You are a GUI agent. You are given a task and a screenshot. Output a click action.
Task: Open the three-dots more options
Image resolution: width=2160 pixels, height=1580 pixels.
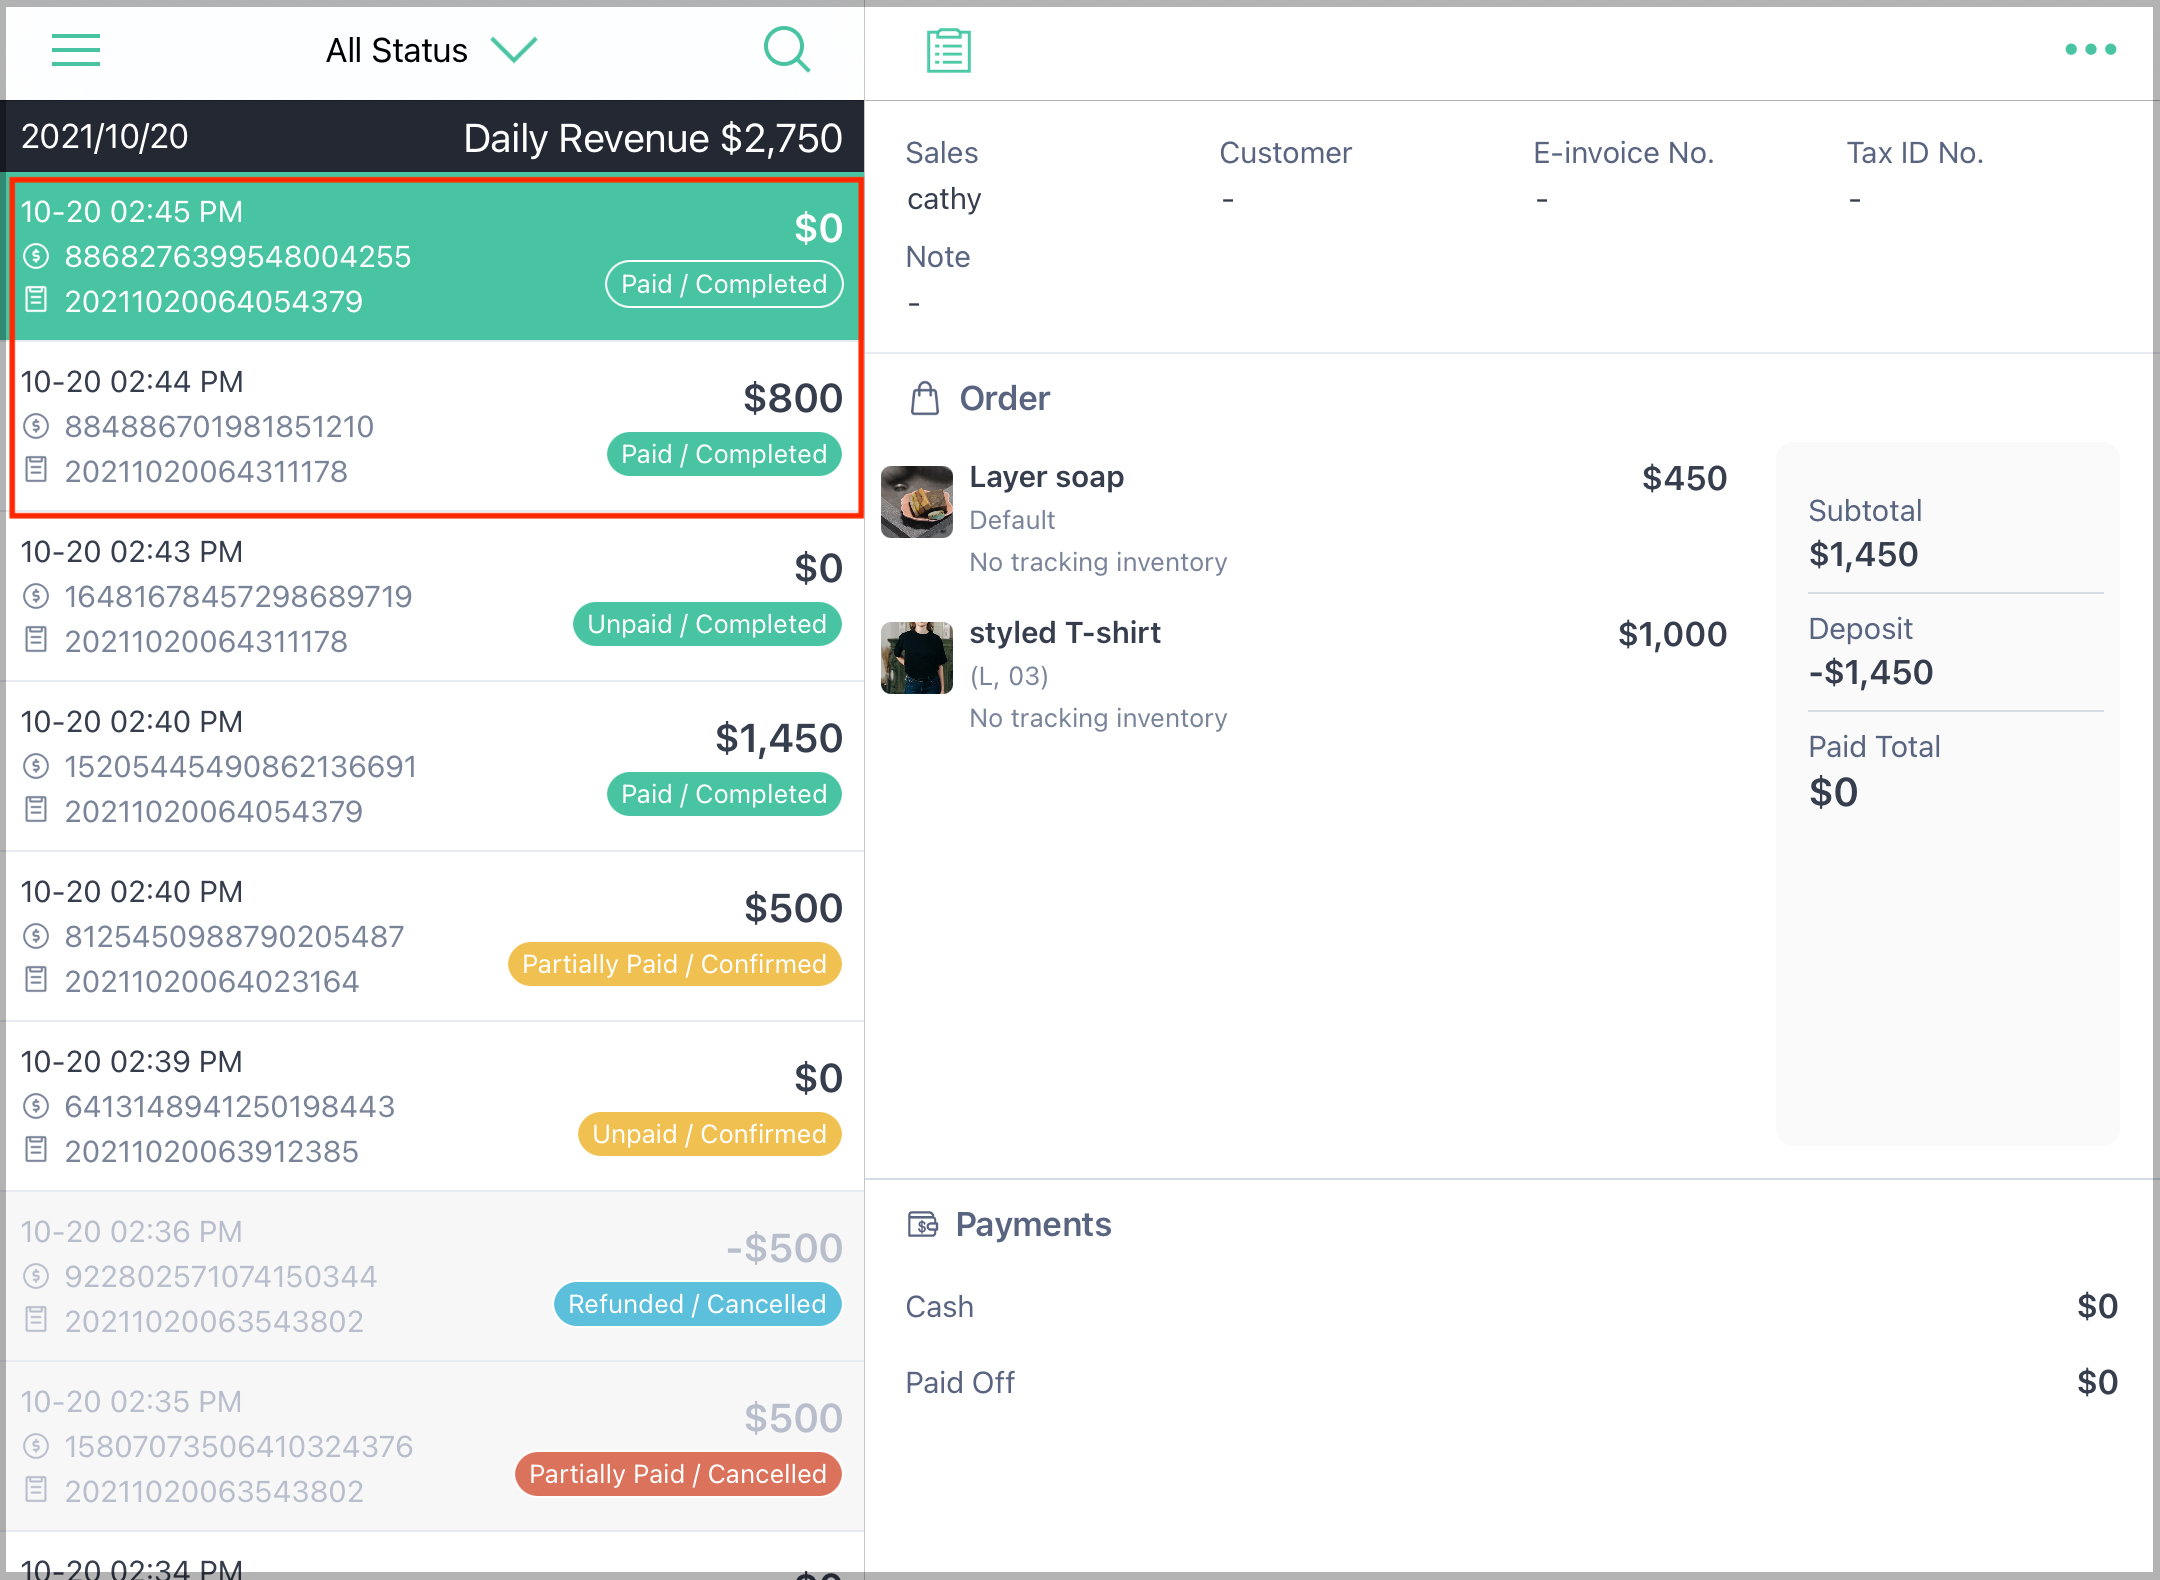point(2091,49)
